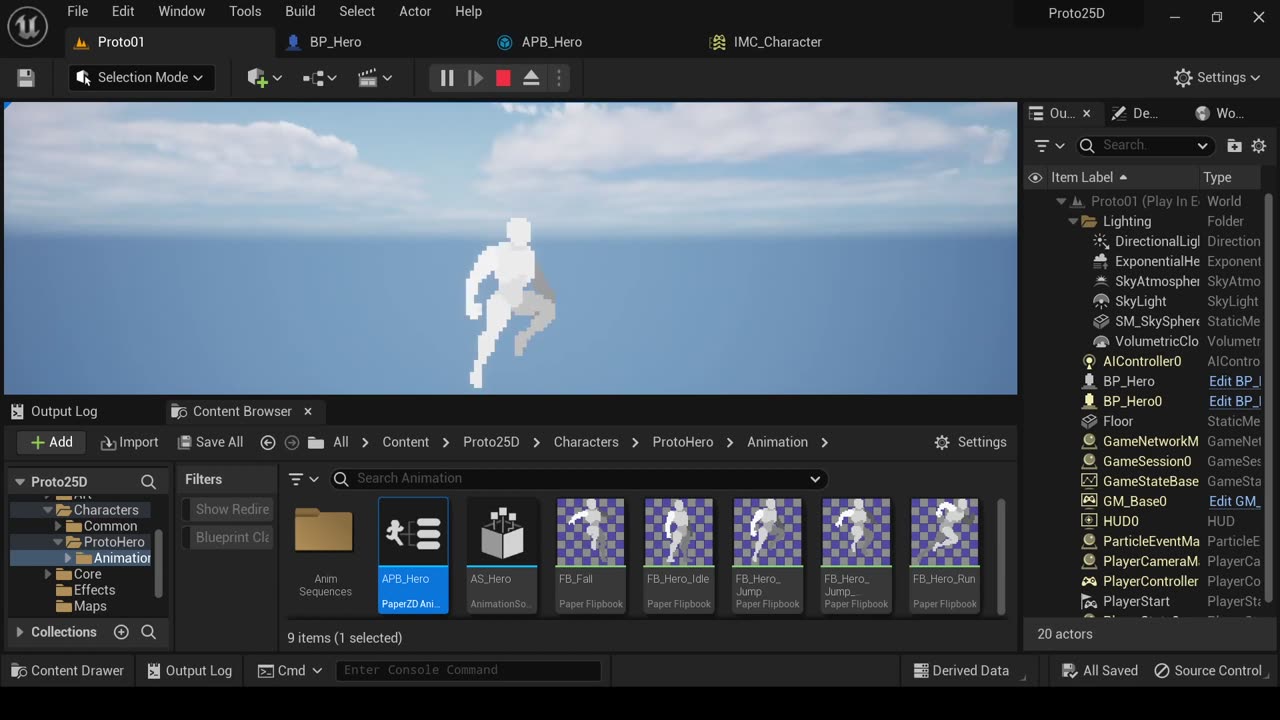Click the Import button
Viewport: 1280px width, 720px height.
click(129, 442)
